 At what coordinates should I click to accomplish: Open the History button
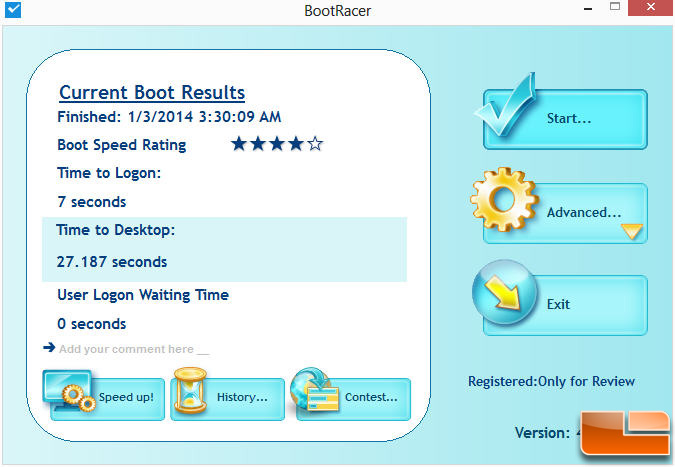[x=227, y=399]
